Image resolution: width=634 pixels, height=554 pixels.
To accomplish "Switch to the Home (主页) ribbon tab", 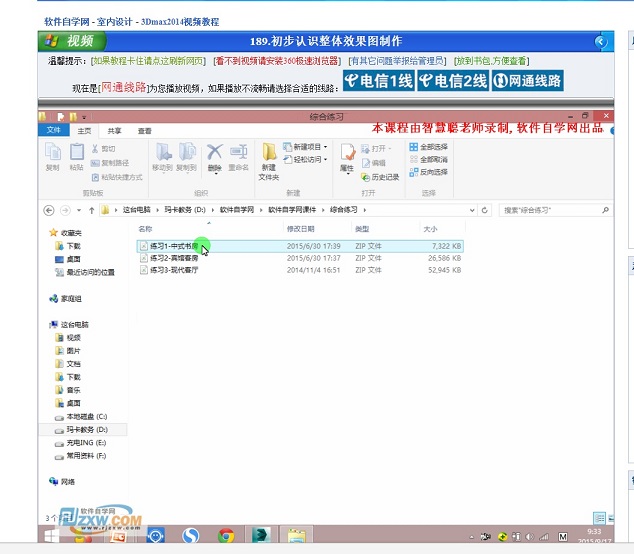I will tap(84, 131).
